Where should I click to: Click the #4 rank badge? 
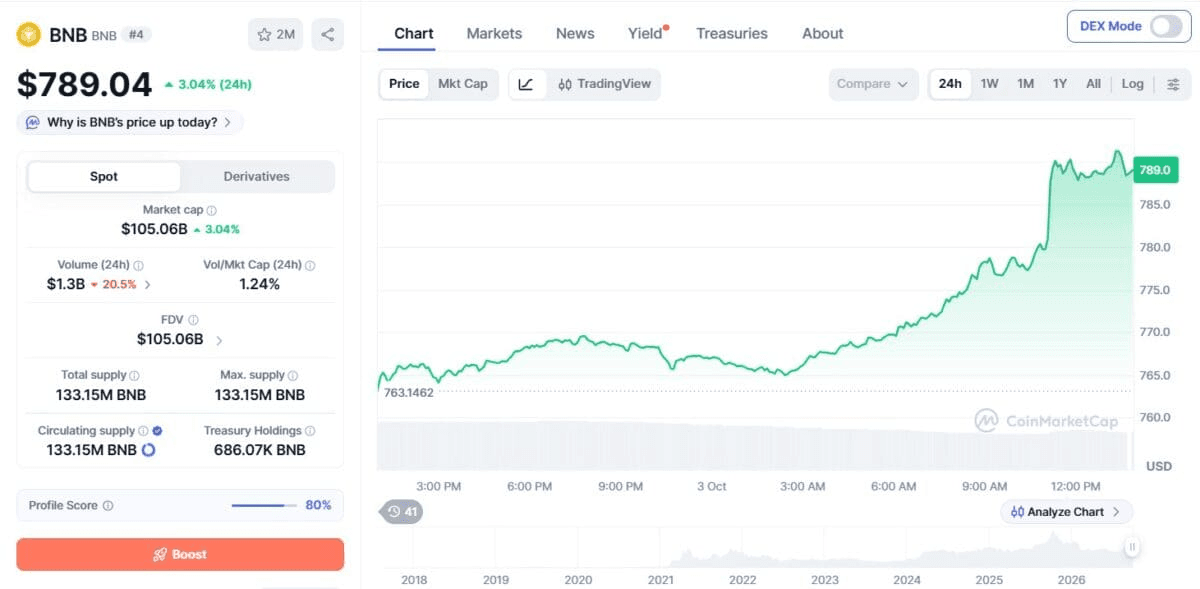pyautogui.click(x=137, y=35)
